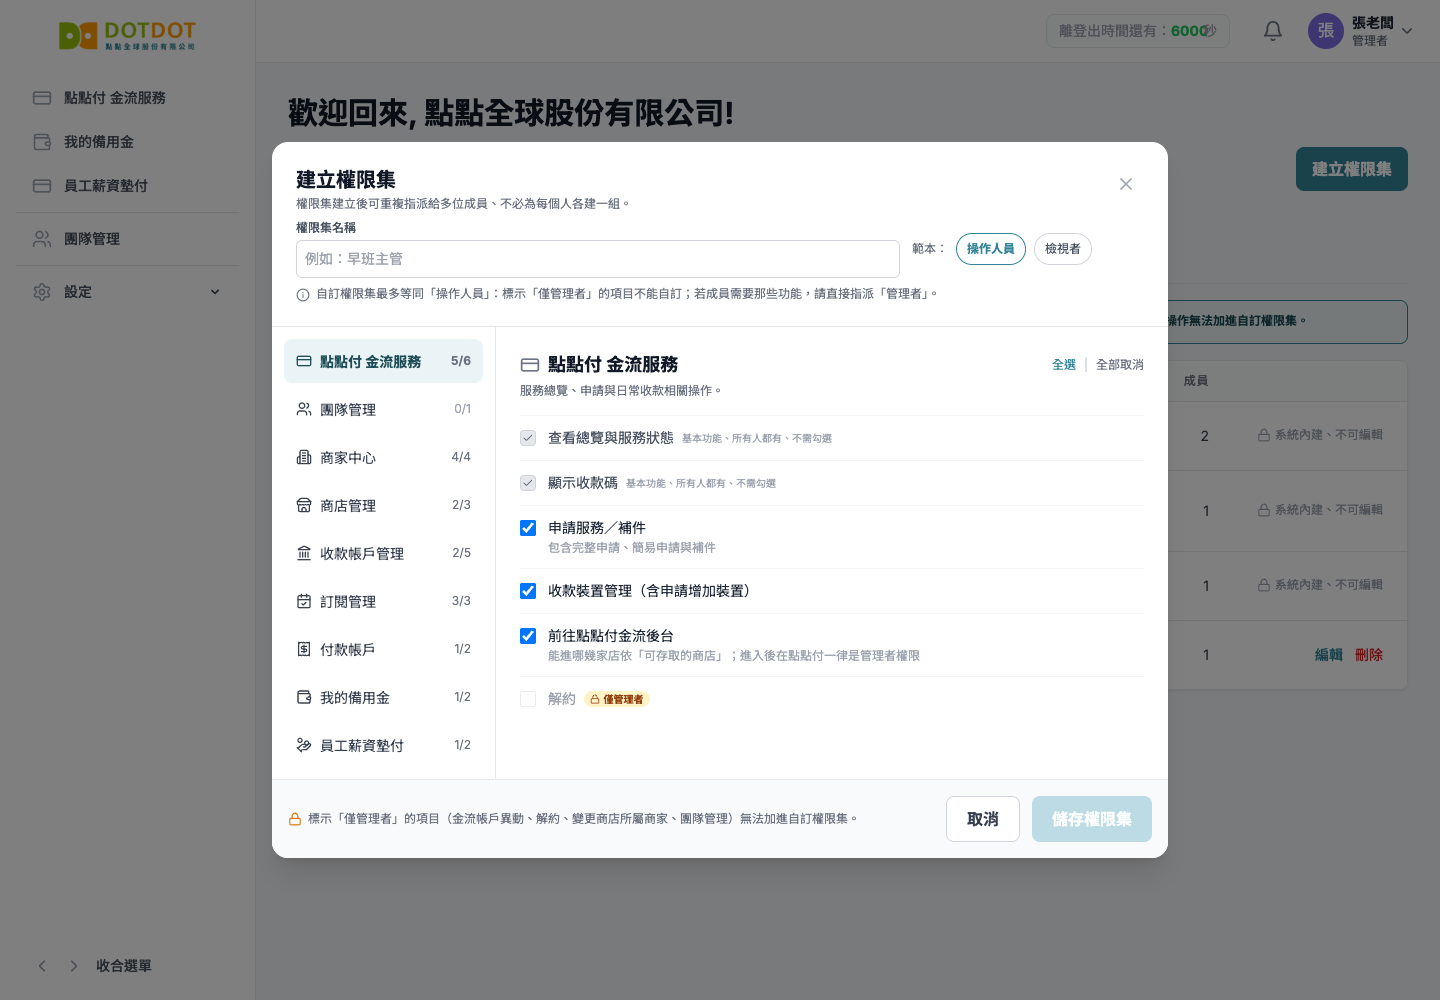Select 員工薪資墊付 category in dialog

coord(383,745)
